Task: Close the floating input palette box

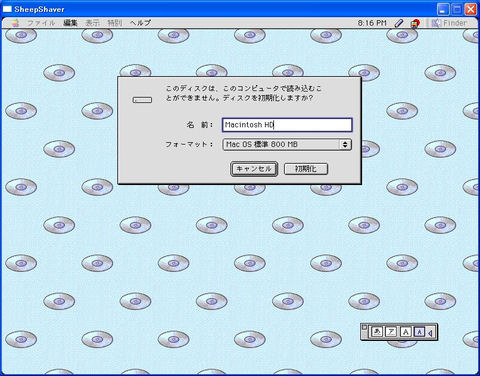Action: pyautogui.click(x=364, y=327)
